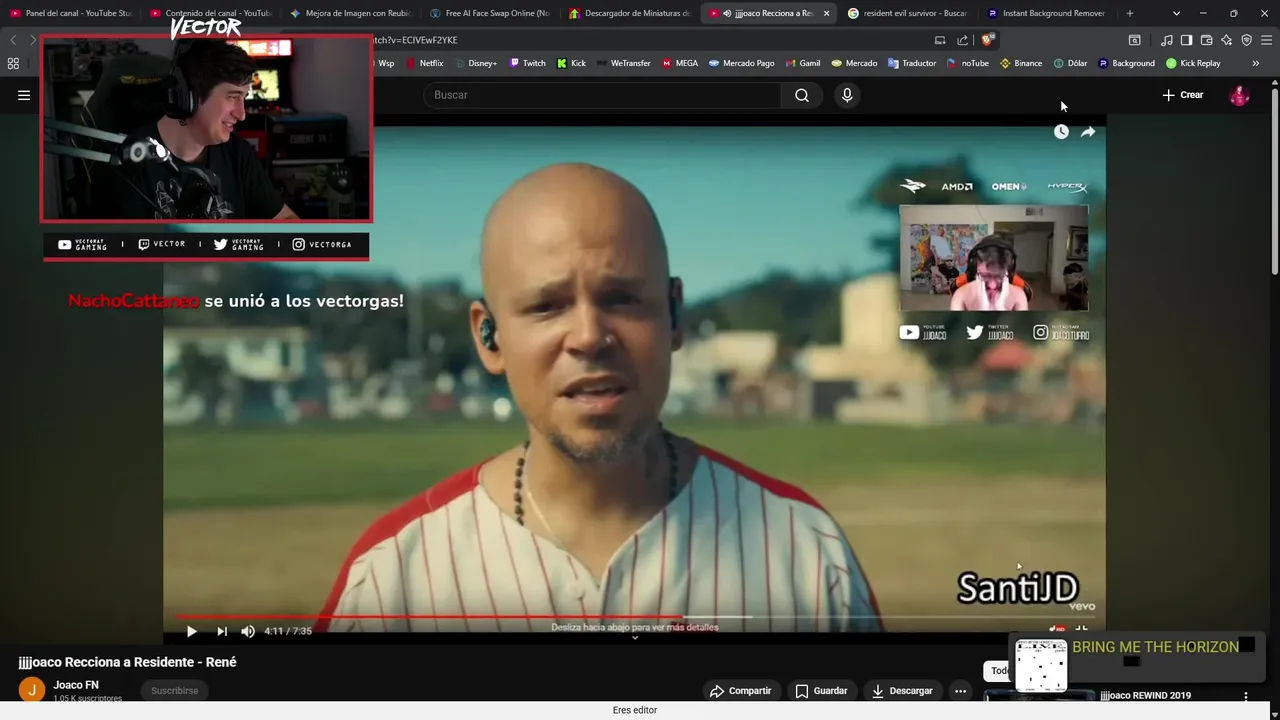Screen dimensions: 1280x720
Task: Open the Gamil bookmark
Action: click(802, 63)
